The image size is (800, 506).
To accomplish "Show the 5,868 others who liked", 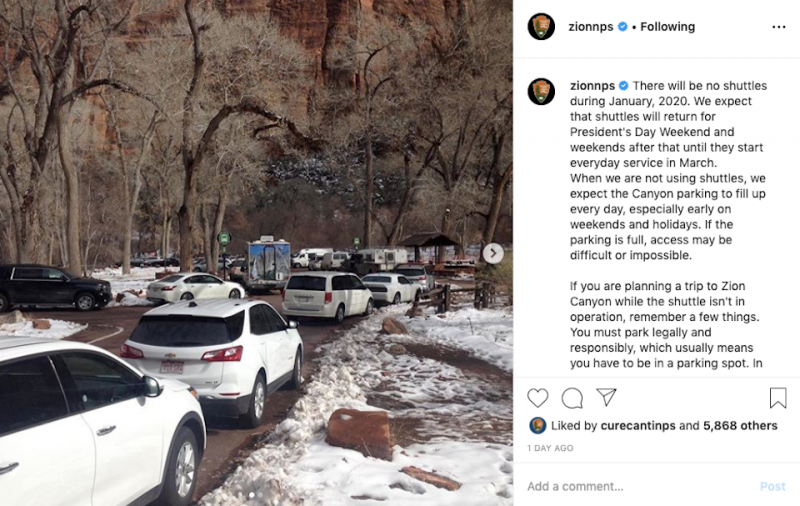I will [740, 425].
